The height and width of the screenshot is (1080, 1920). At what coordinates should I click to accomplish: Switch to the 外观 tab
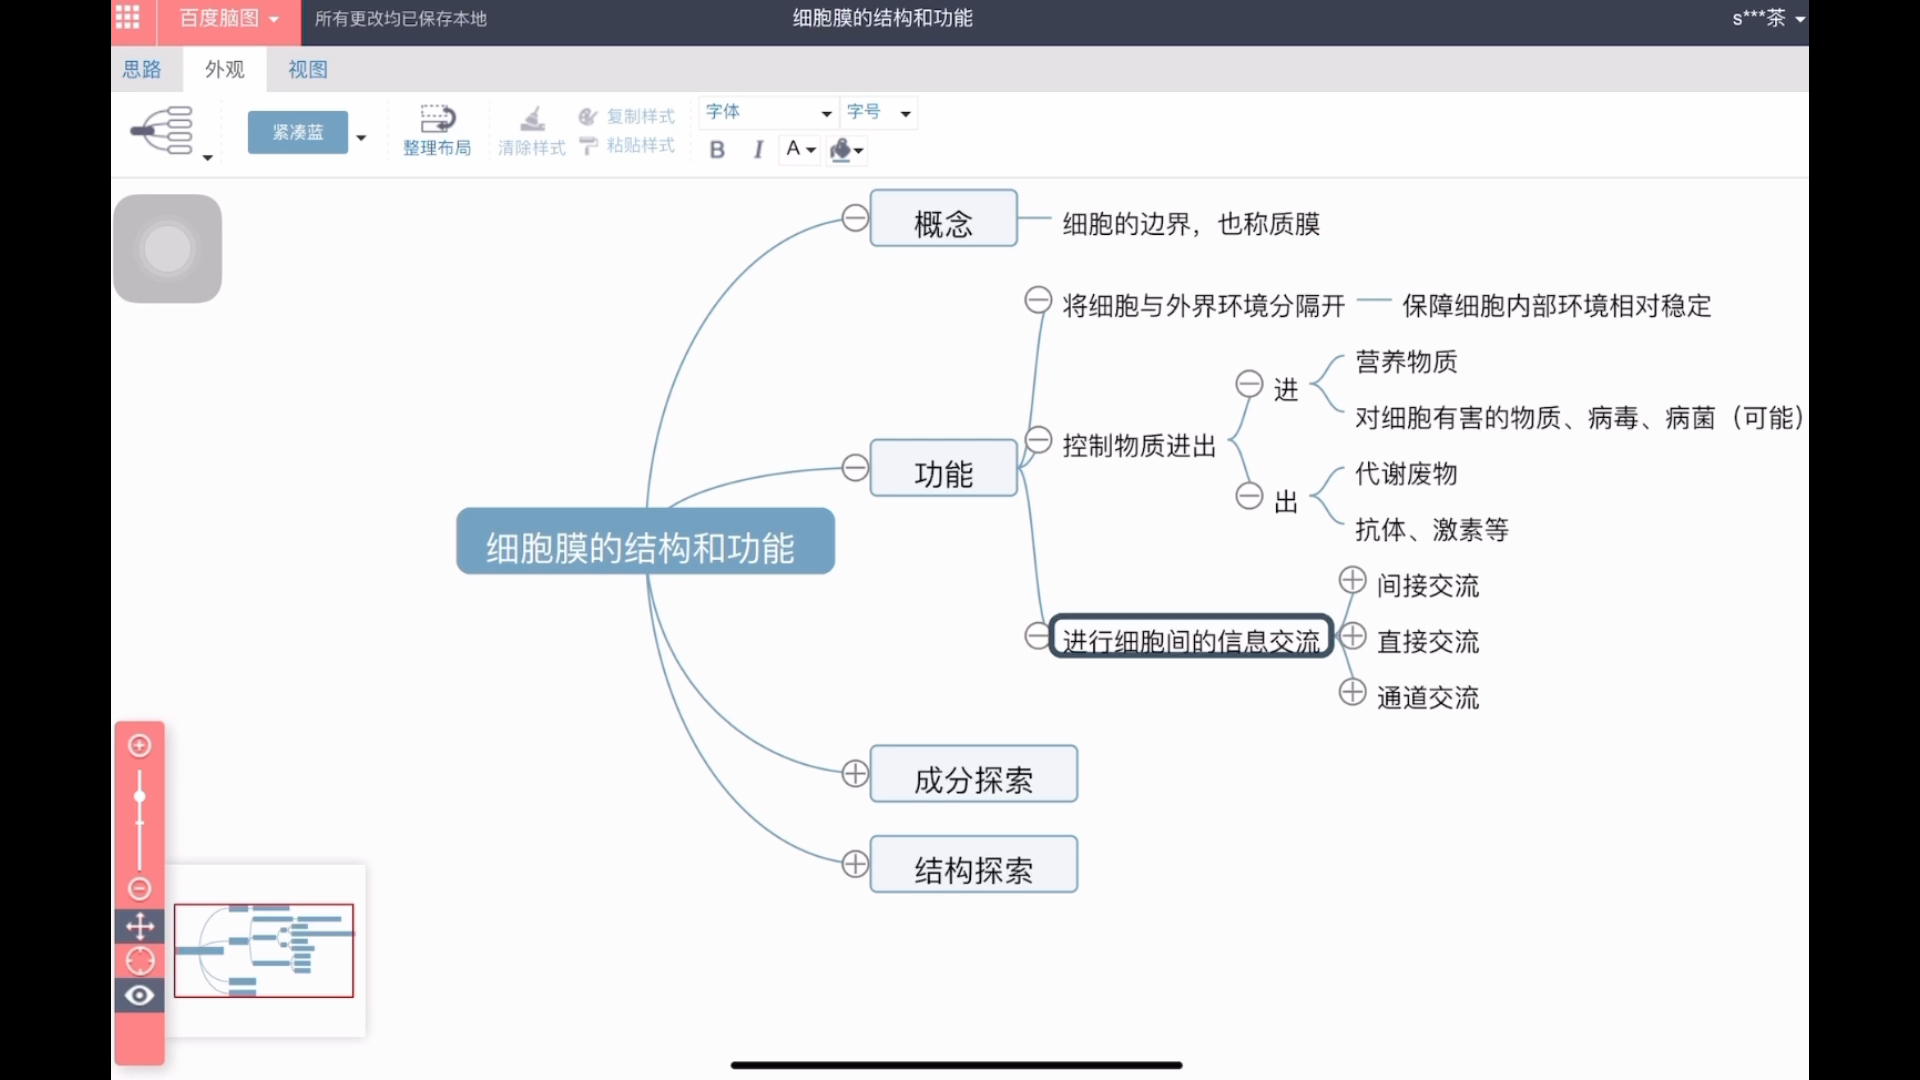225,69
